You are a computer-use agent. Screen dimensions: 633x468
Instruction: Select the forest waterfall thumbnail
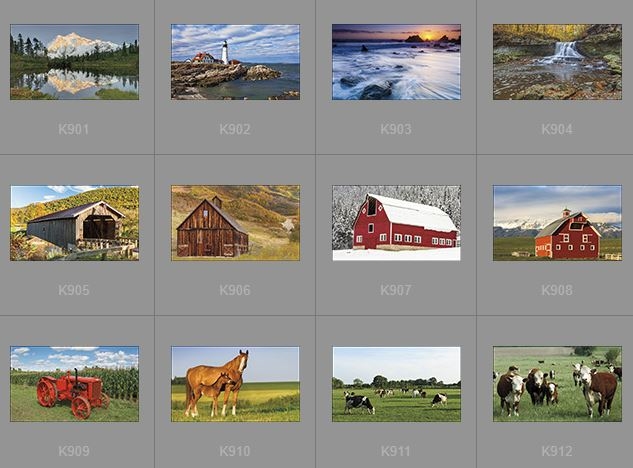pos(557,62)
